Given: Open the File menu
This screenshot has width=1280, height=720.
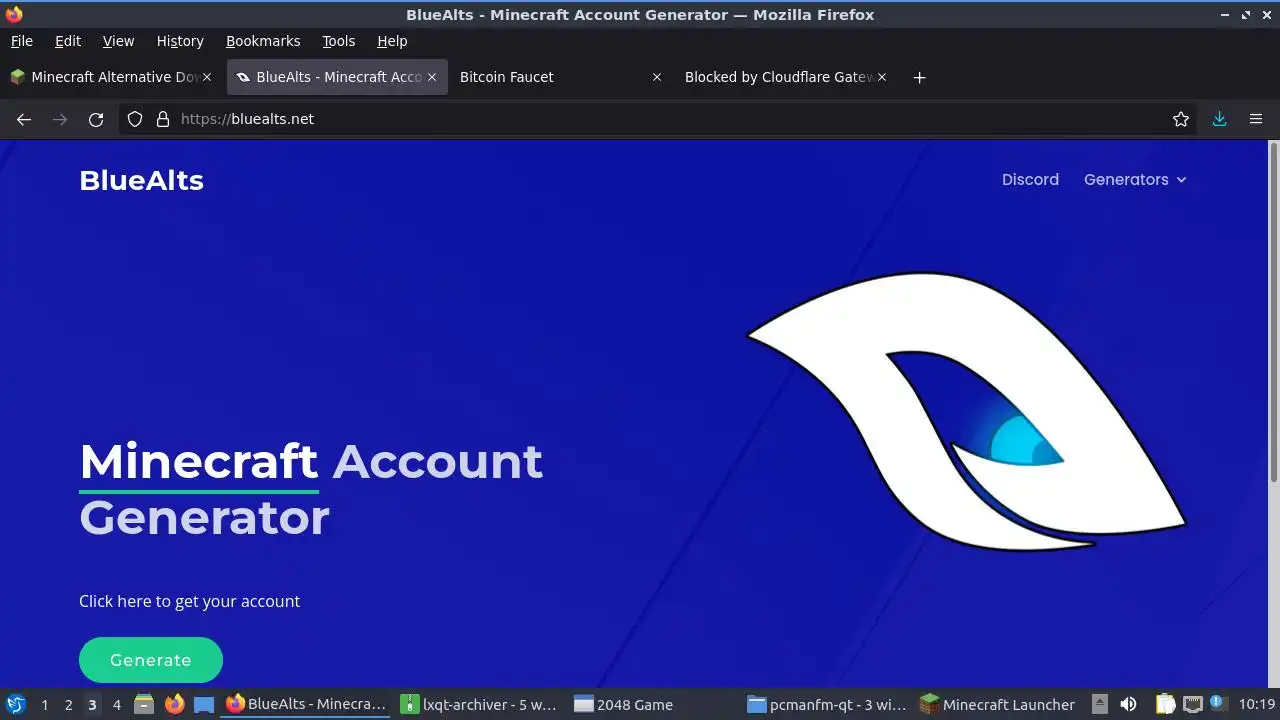Looking at the screenshot, I should point(21,41).
